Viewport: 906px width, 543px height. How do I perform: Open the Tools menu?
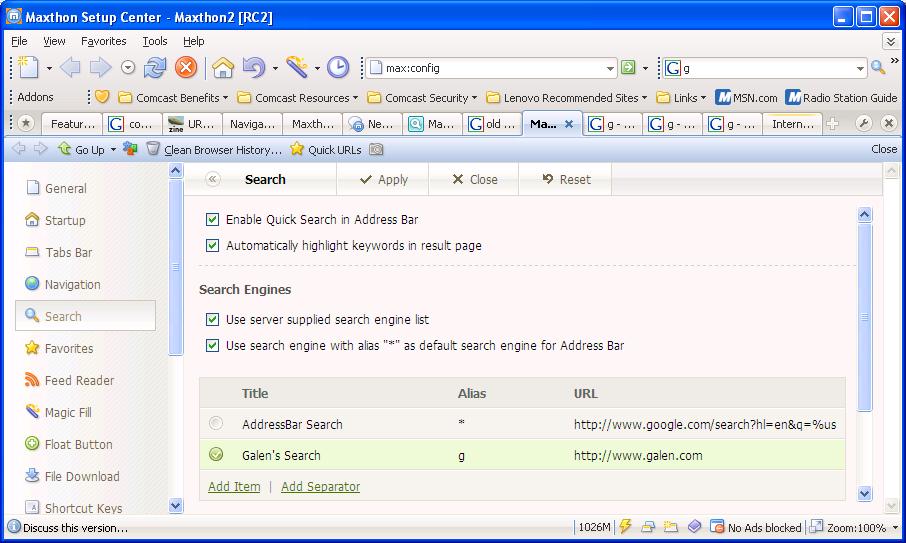pos(155,41)
